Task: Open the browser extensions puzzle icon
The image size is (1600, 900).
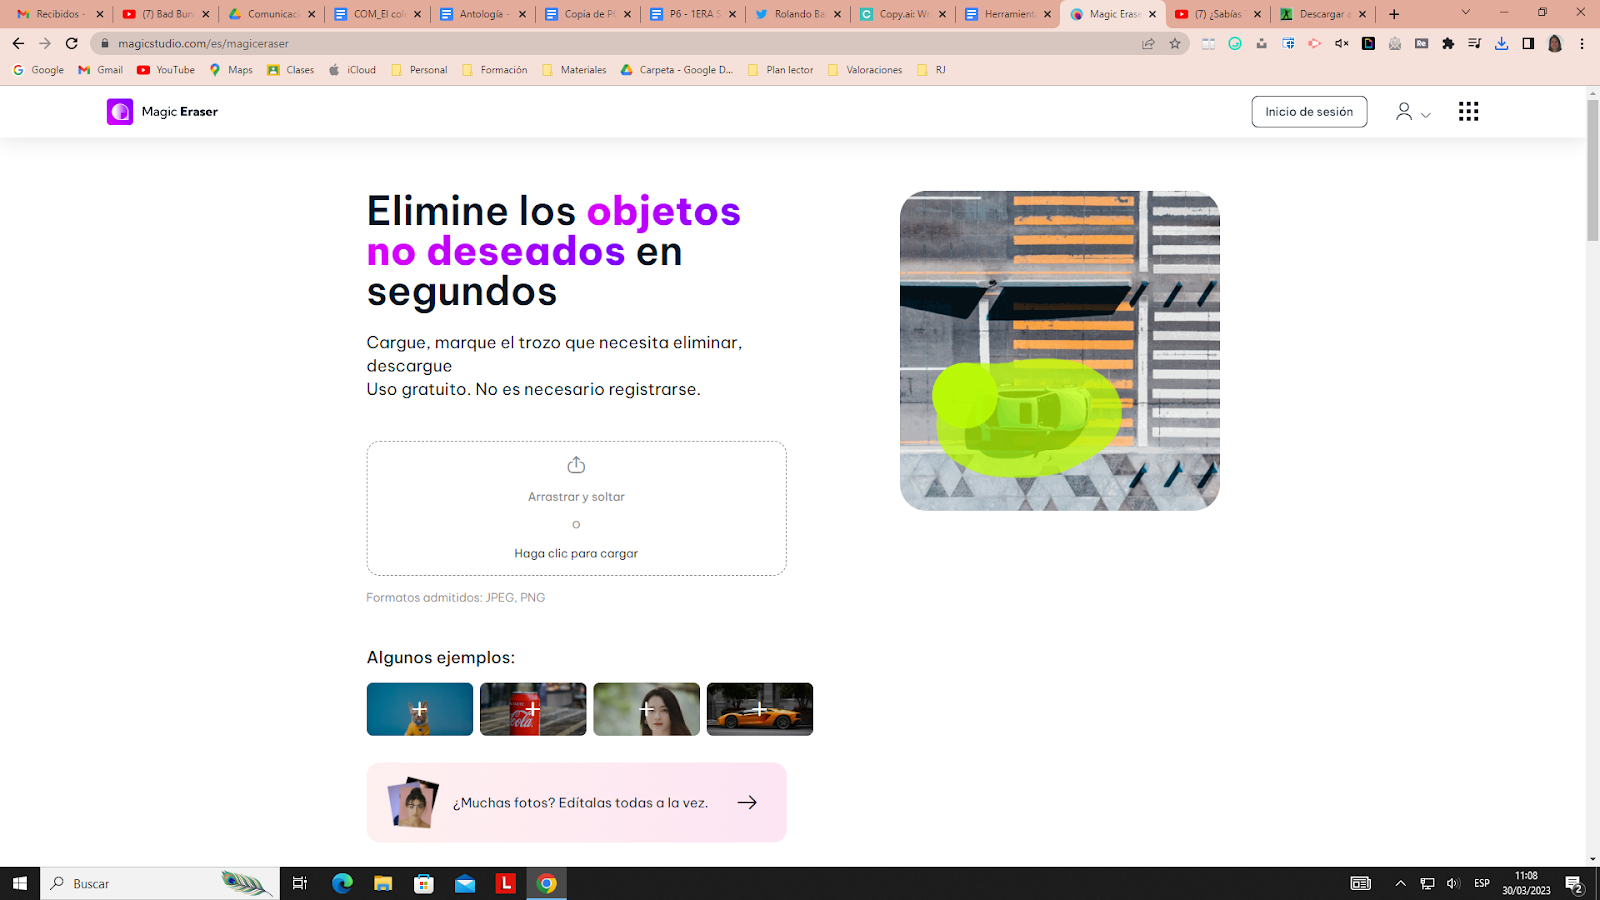Action: click(x=1448, y=44)
